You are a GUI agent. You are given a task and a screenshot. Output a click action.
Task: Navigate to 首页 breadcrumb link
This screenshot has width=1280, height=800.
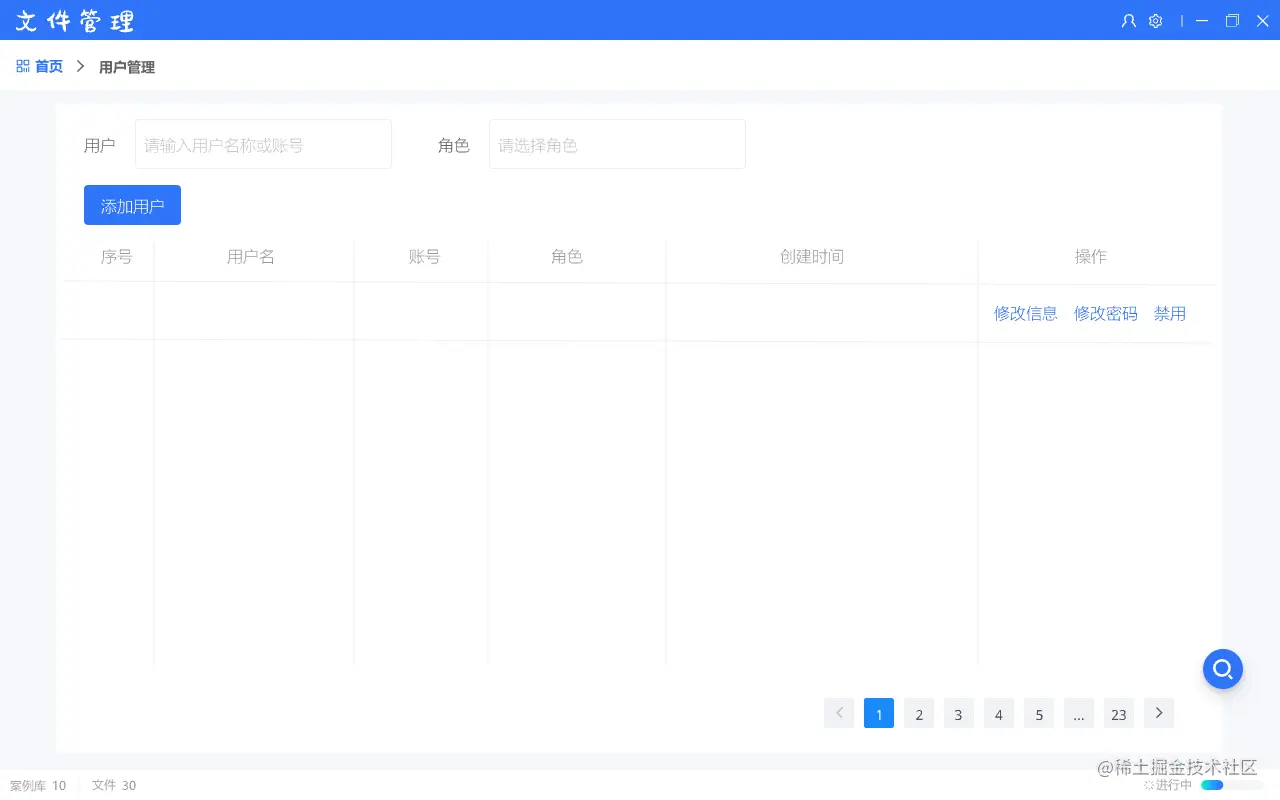[49, 66]
